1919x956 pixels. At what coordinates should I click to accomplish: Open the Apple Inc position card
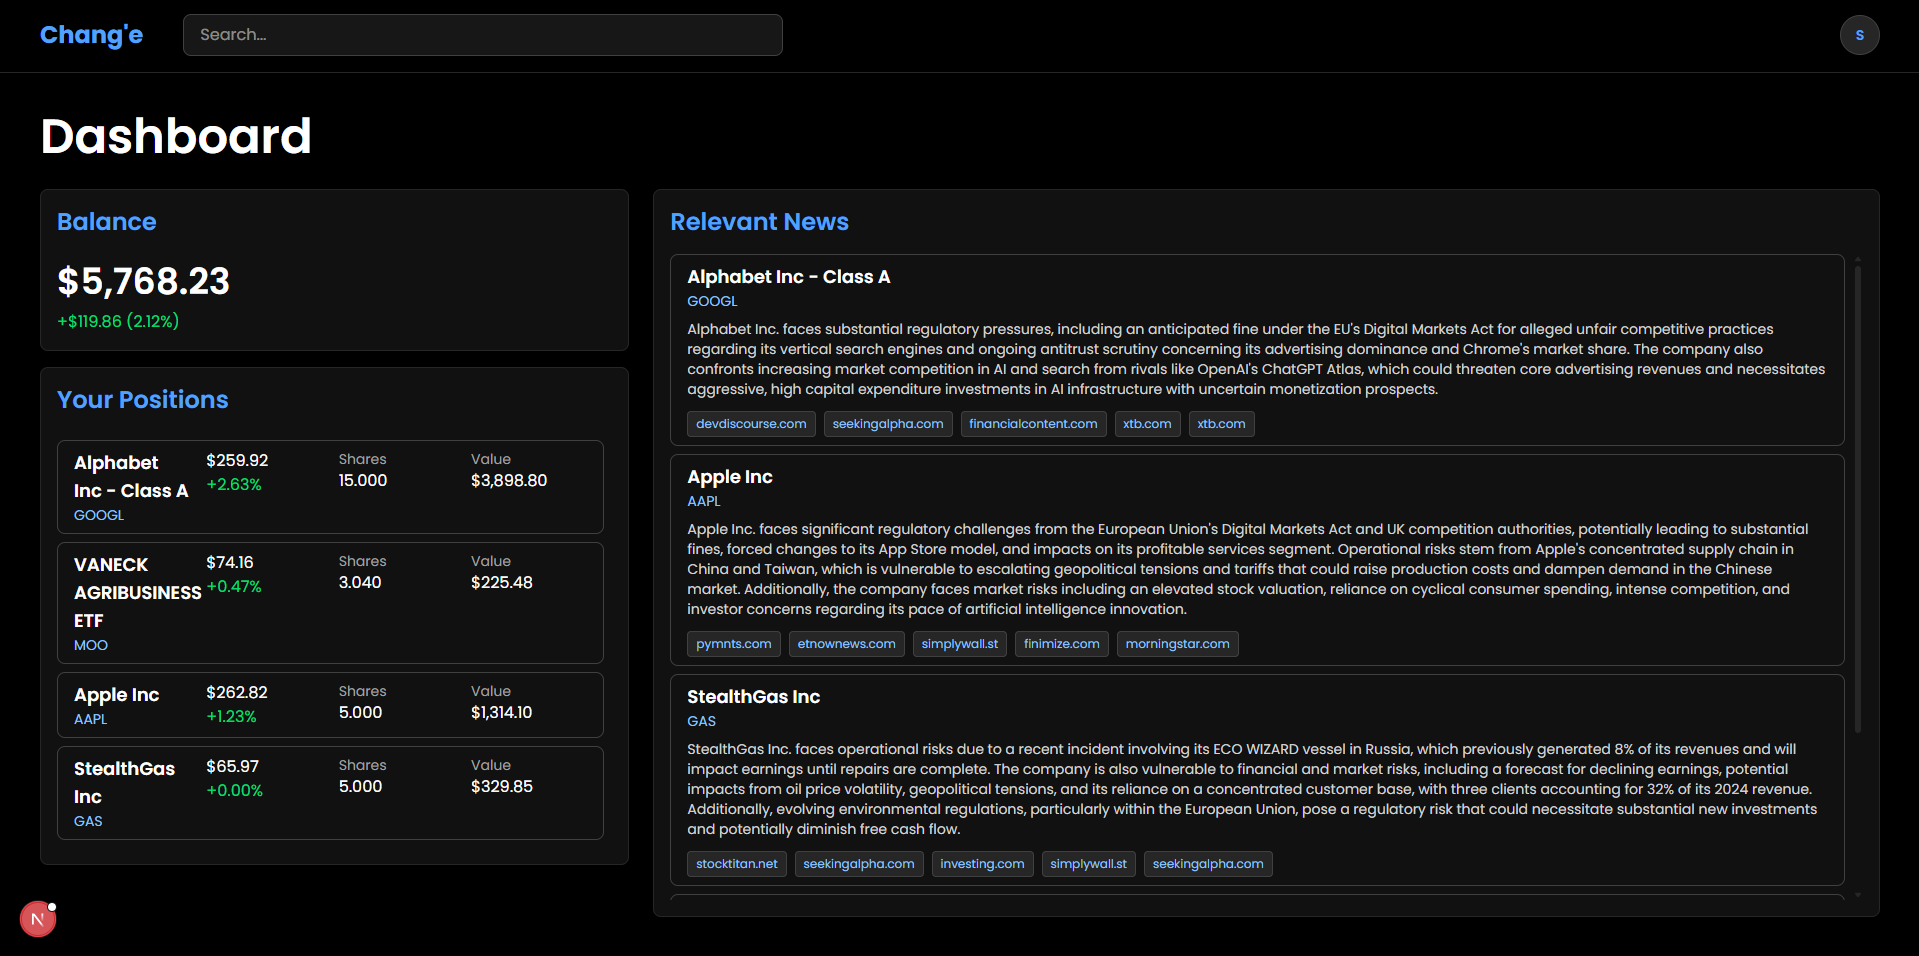[330, 705]
